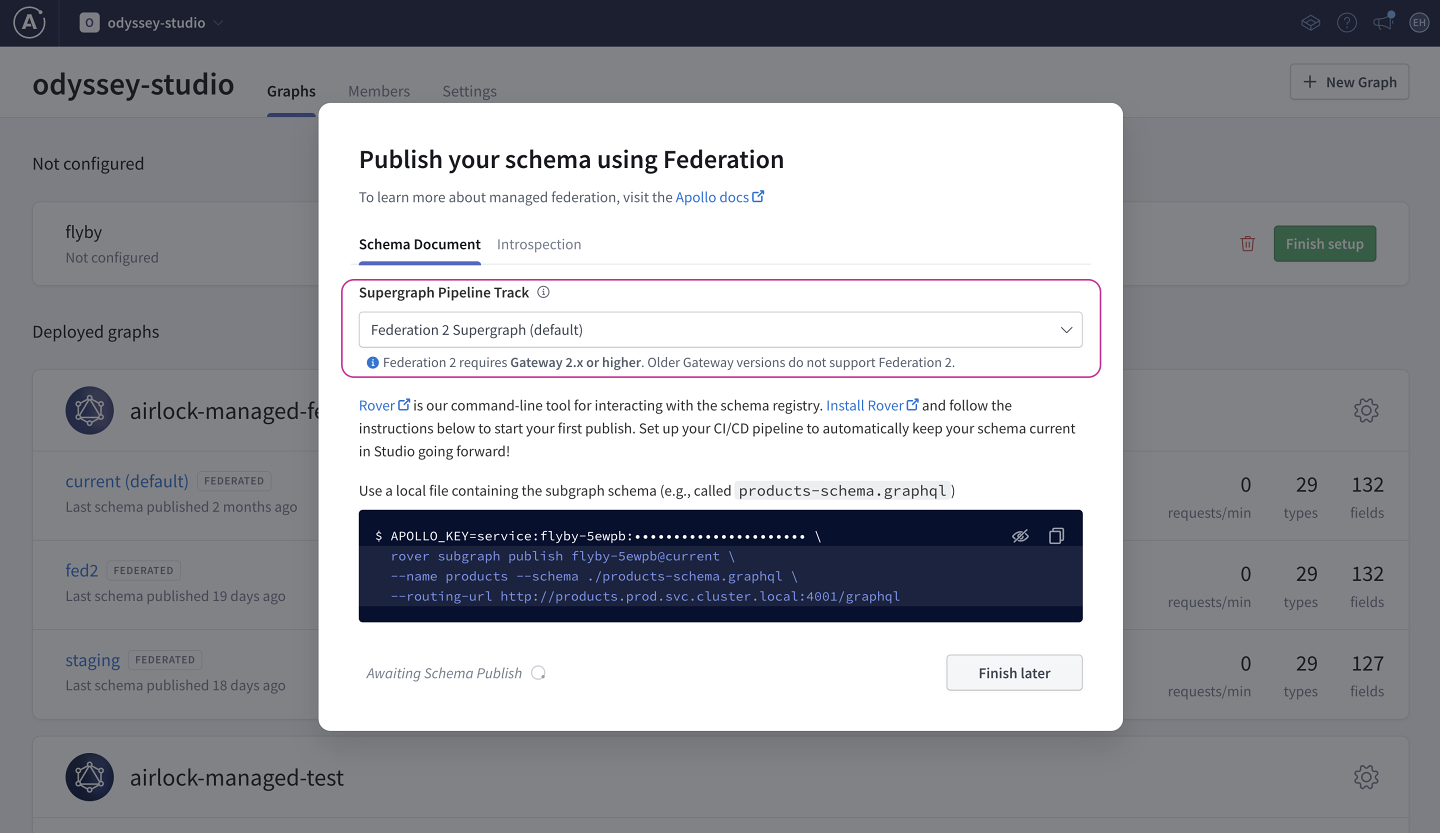Select the Schema Document tab
Screen dimensions: 1440x833
(420, 244)
